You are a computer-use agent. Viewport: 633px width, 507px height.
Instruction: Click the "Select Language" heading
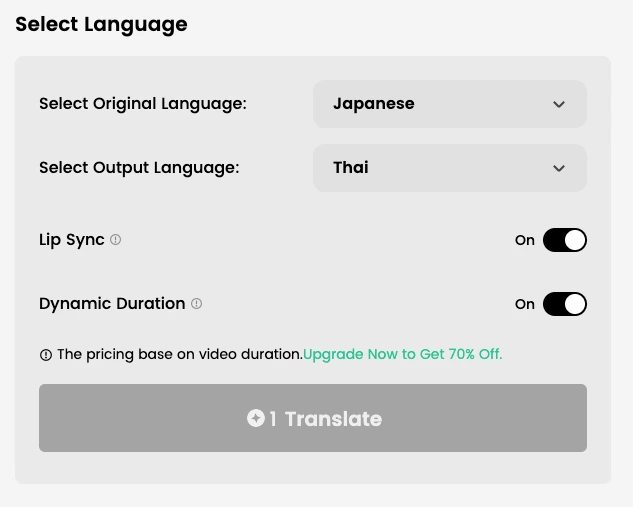[101, 24]
